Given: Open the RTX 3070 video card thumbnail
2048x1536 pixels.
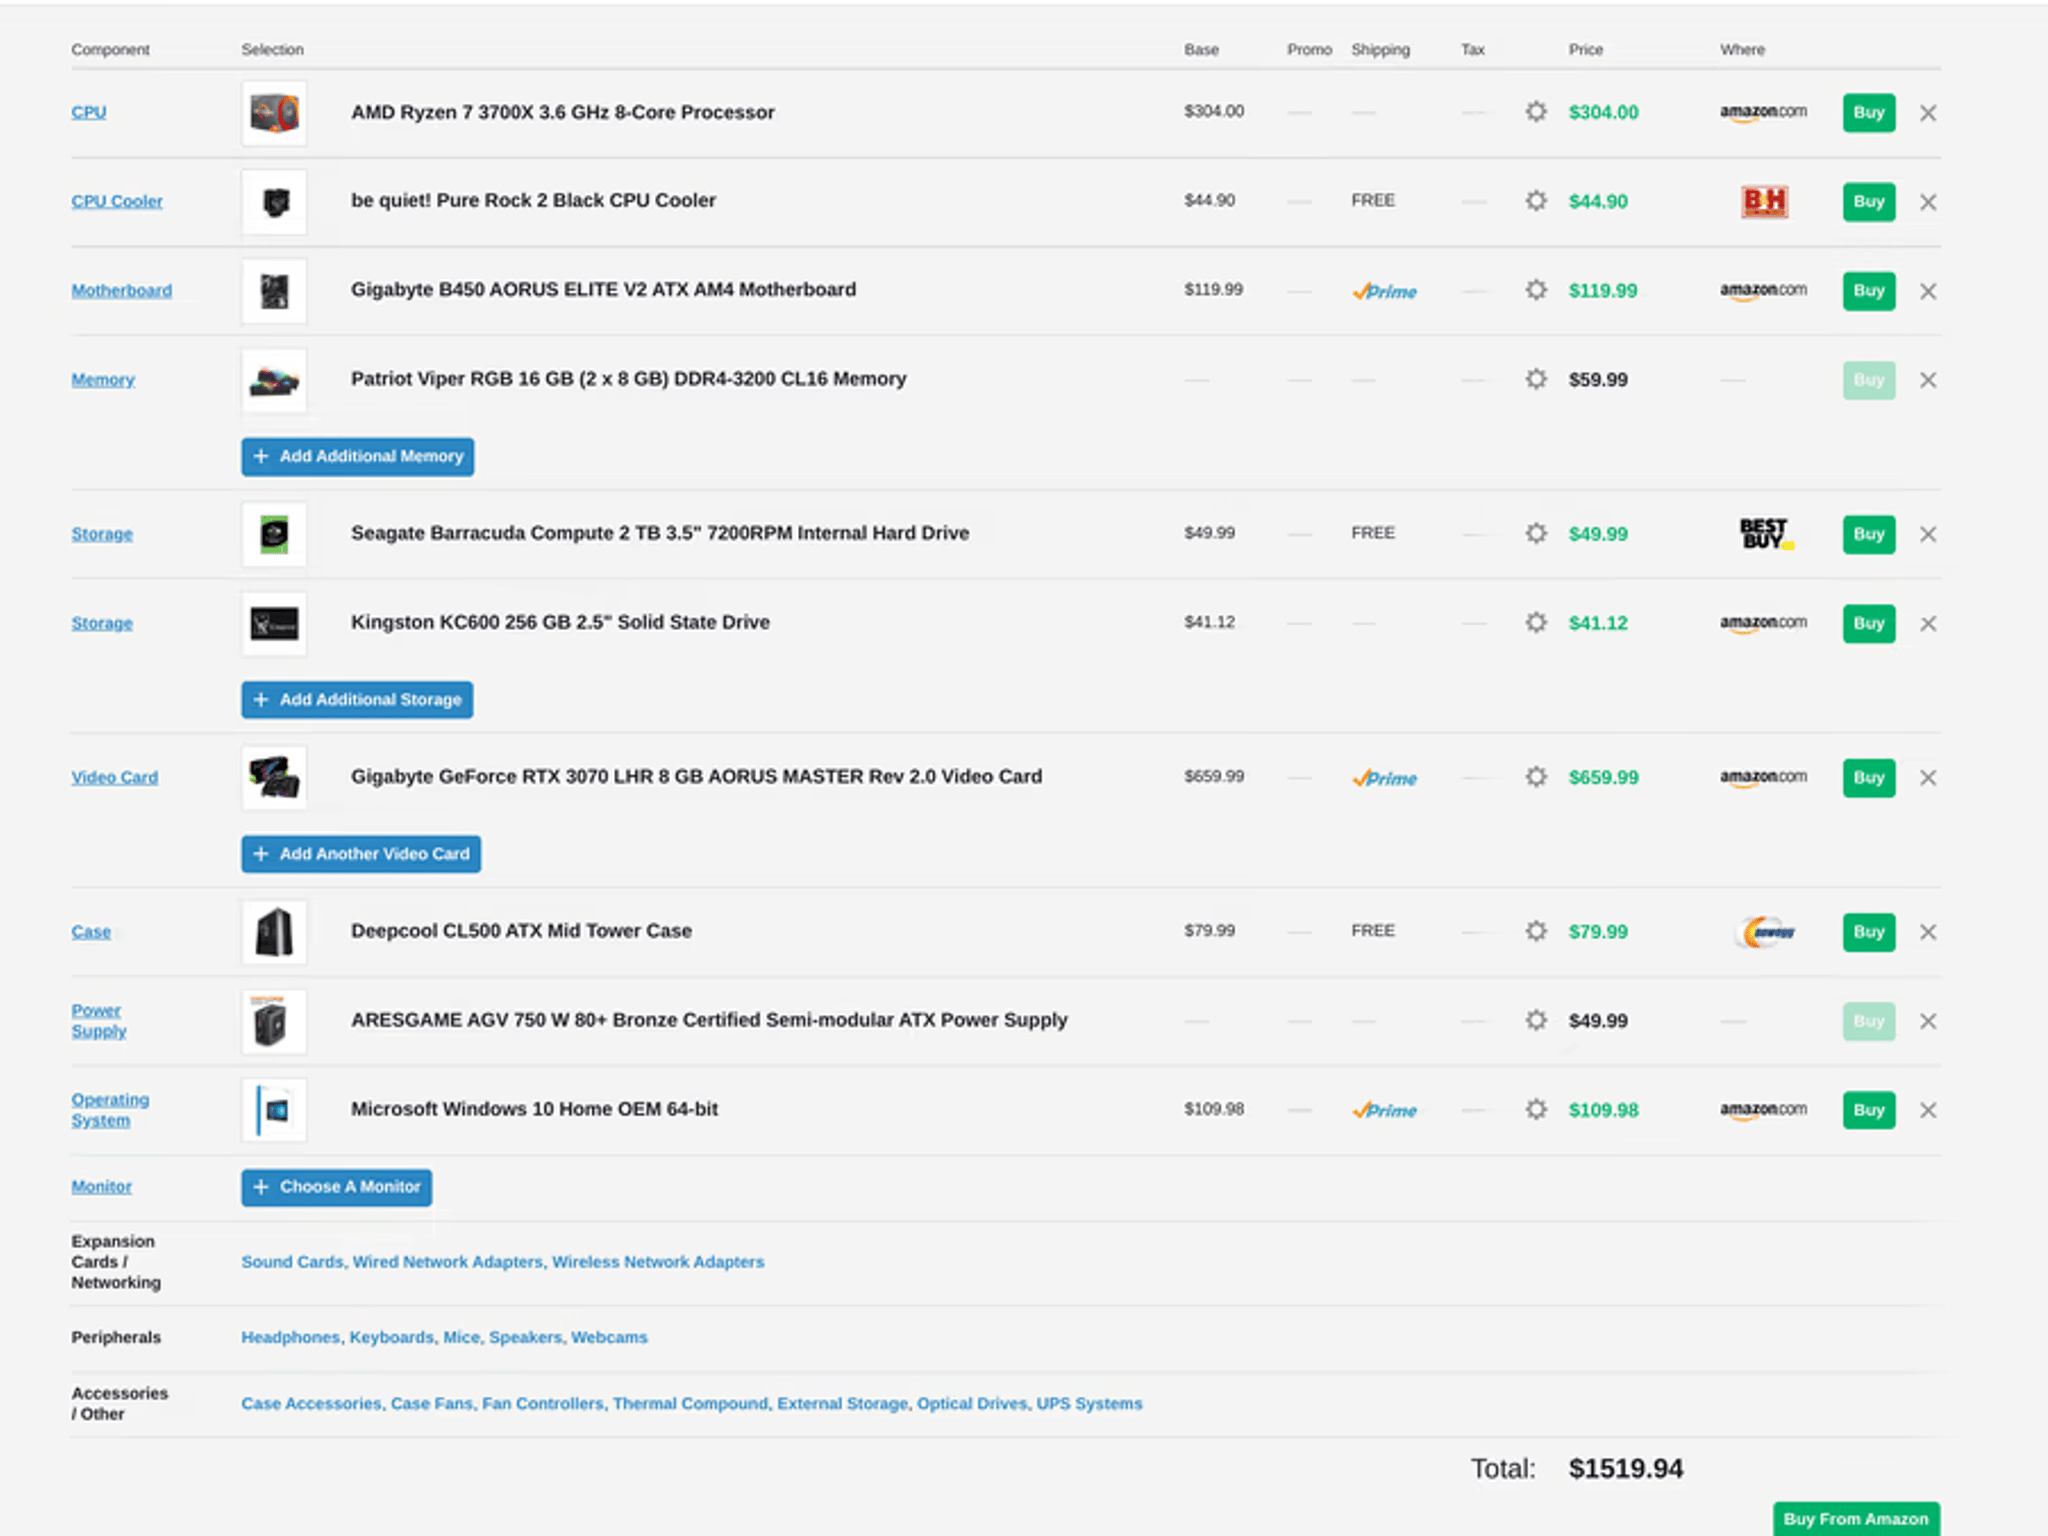Looking at the screenshot, I should tap(274, 777).
